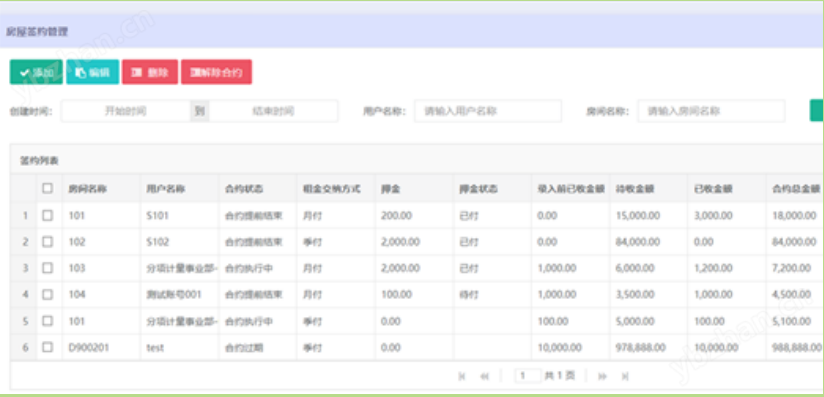
Task: Click the 编辑 edit button
Action: [x=92, y=72]
